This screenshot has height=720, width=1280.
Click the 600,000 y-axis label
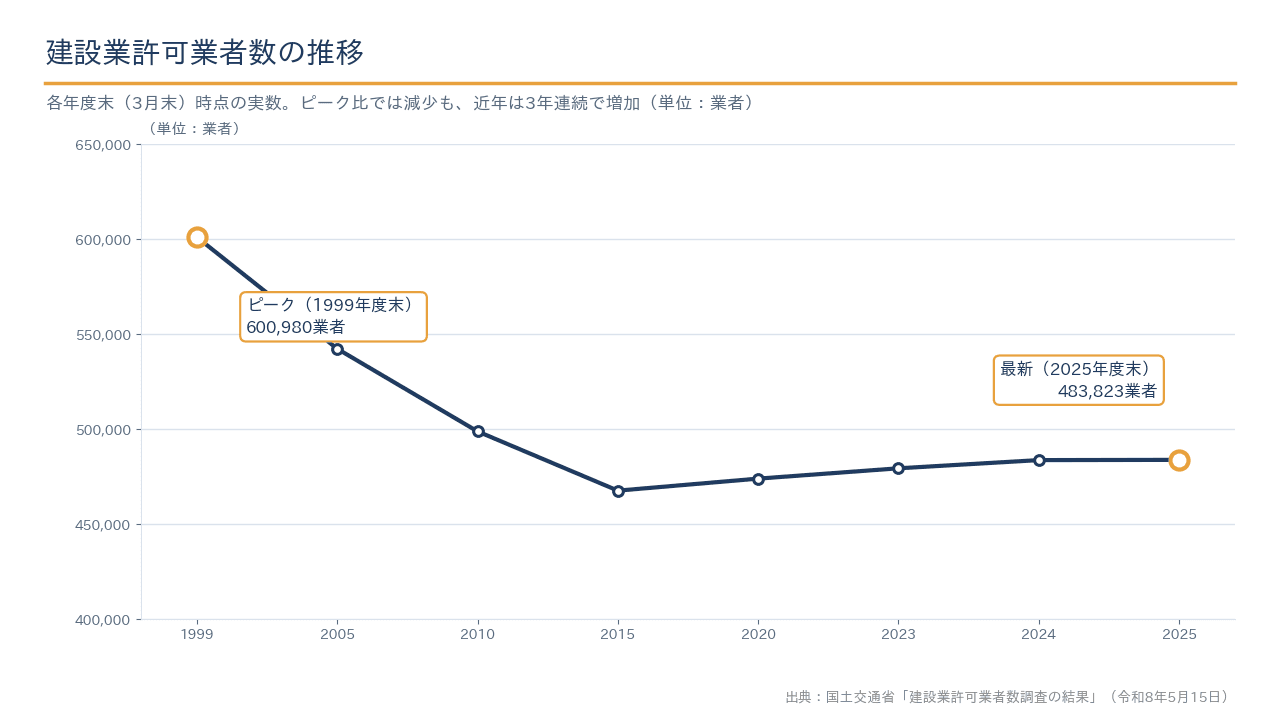pyautogui.click(x=104, y=240)
